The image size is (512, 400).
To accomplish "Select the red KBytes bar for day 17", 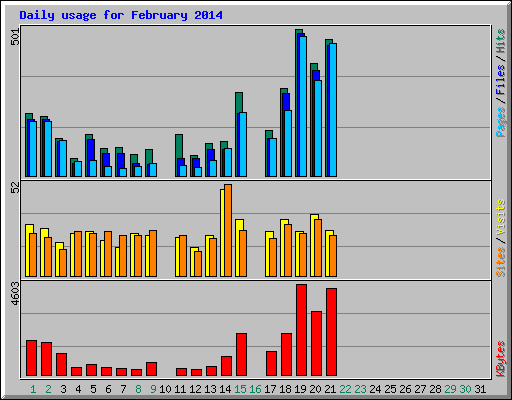I will tap(271, 363).
